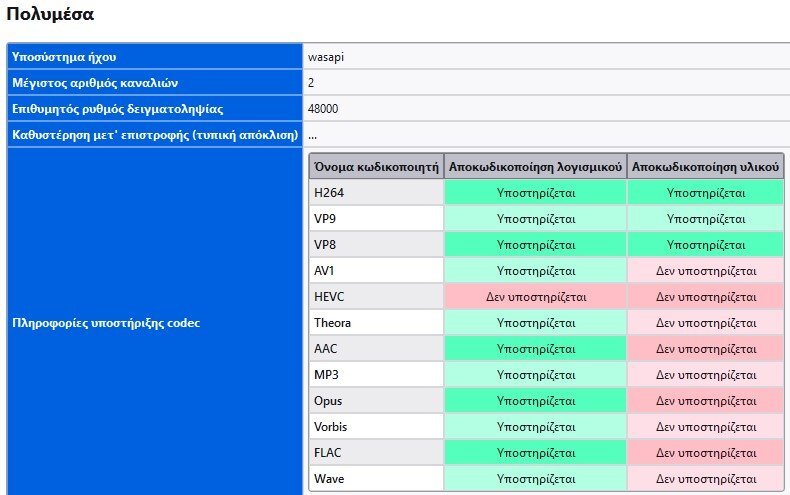Select the VP8 codec name cell
The height and width of the screenshot is (495, 790).
pos(376,244)
